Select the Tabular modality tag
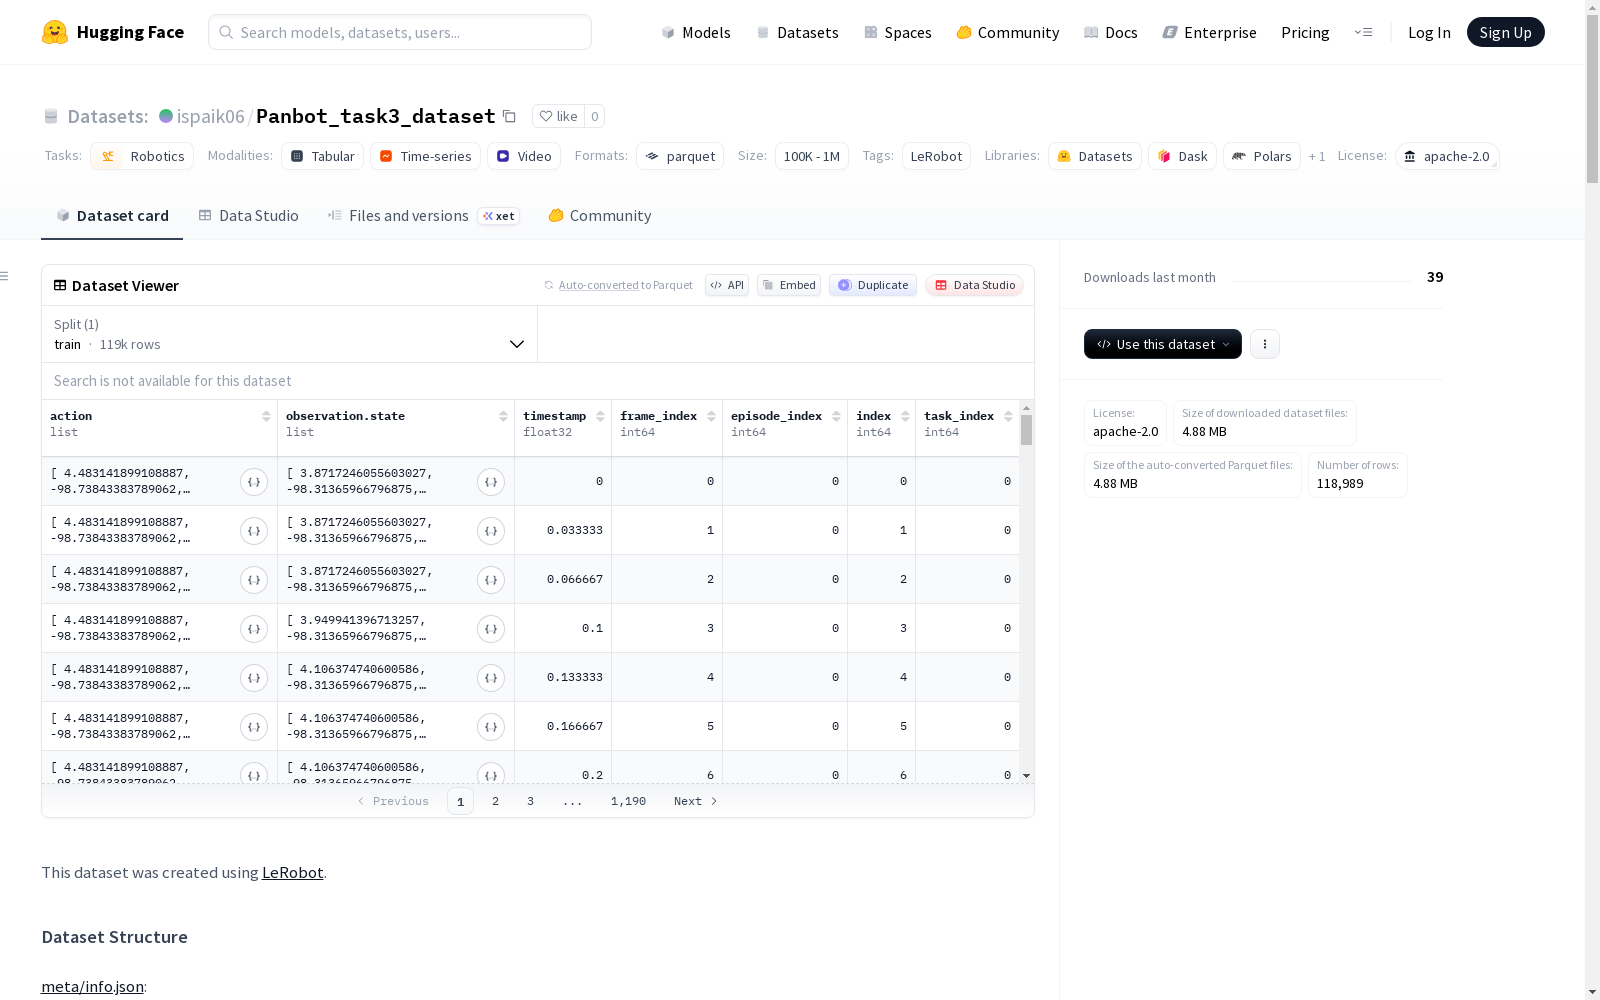 tap(322, 156)
